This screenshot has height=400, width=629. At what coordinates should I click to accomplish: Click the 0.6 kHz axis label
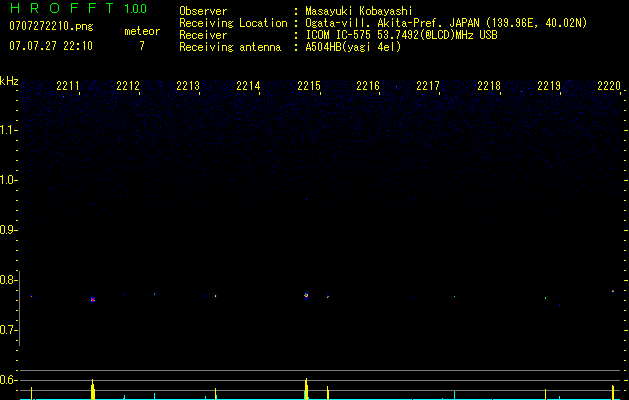(8, 380)
